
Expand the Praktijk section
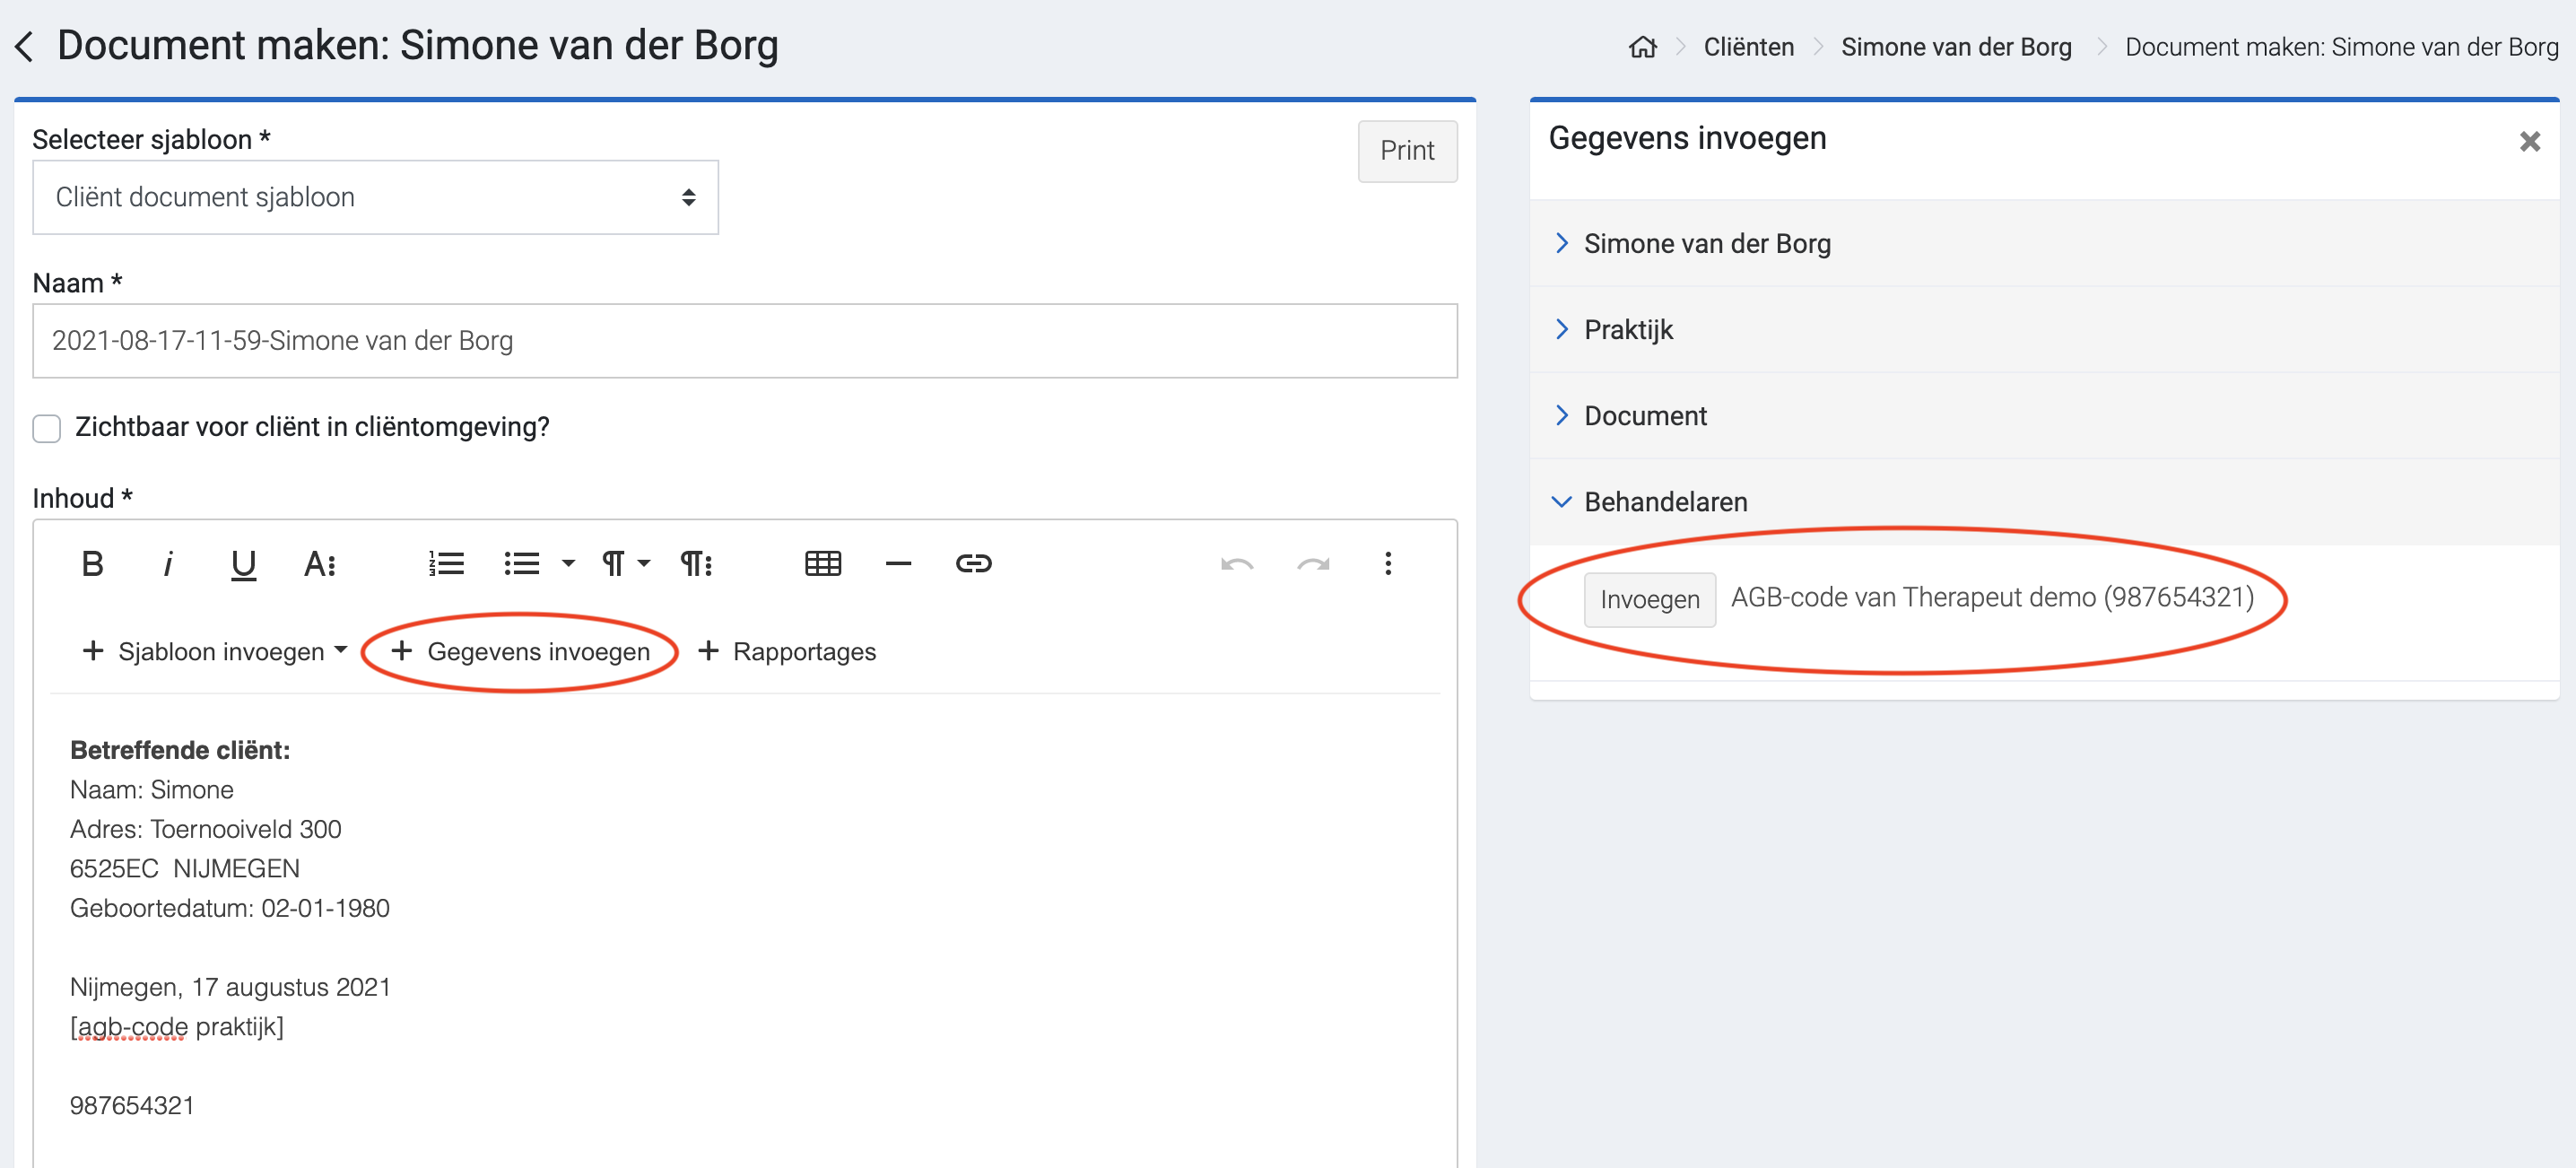[x=1627, y=329]
